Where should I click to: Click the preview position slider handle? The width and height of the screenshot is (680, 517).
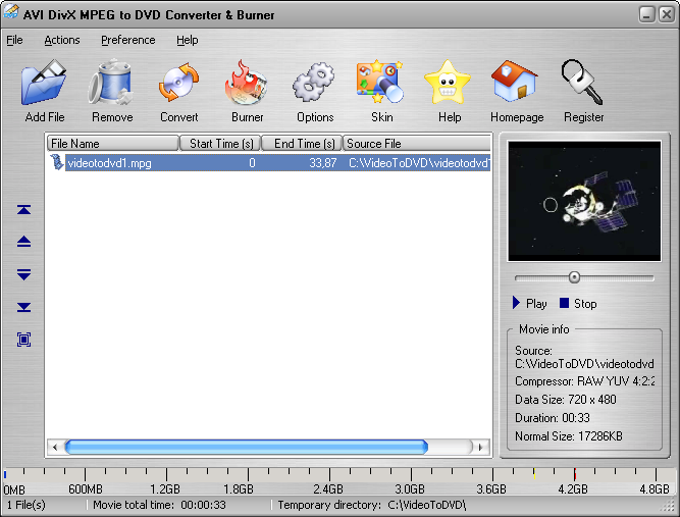tap(574, 277)
